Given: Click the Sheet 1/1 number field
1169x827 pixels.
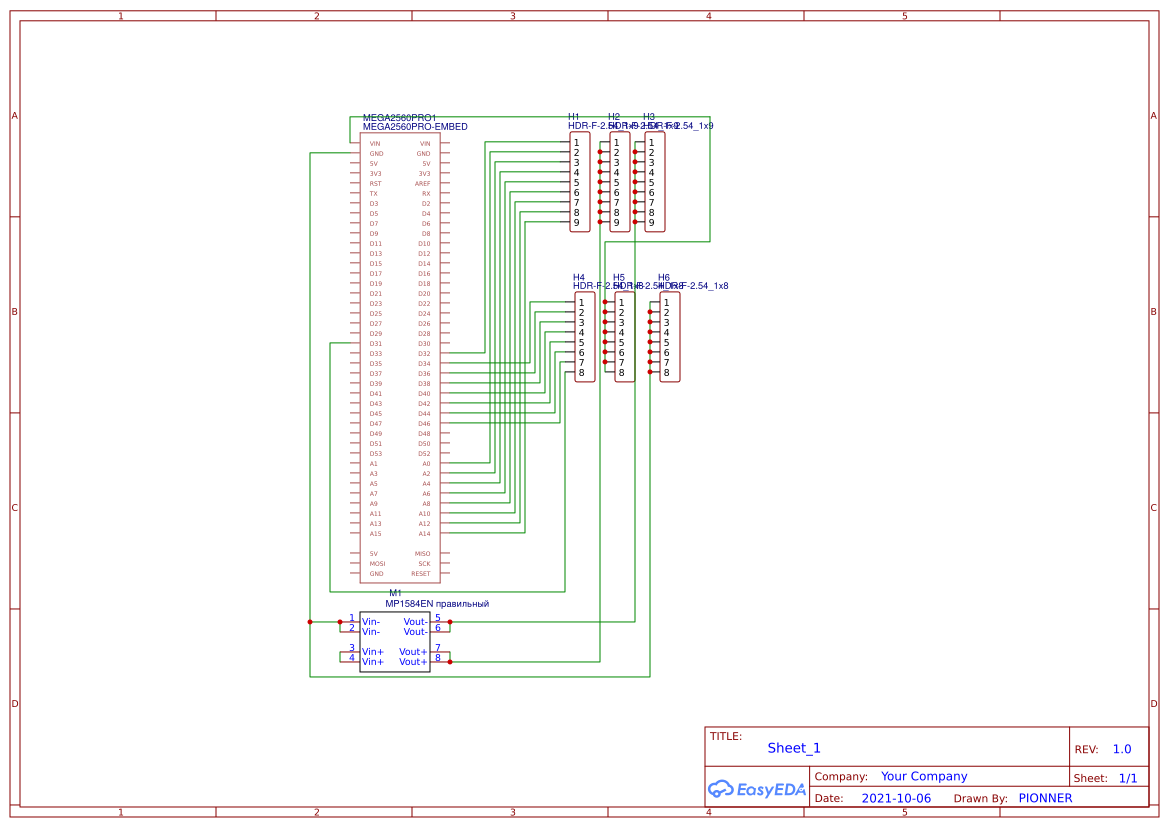Looking at the screenshot, I should click(1127, 777).
